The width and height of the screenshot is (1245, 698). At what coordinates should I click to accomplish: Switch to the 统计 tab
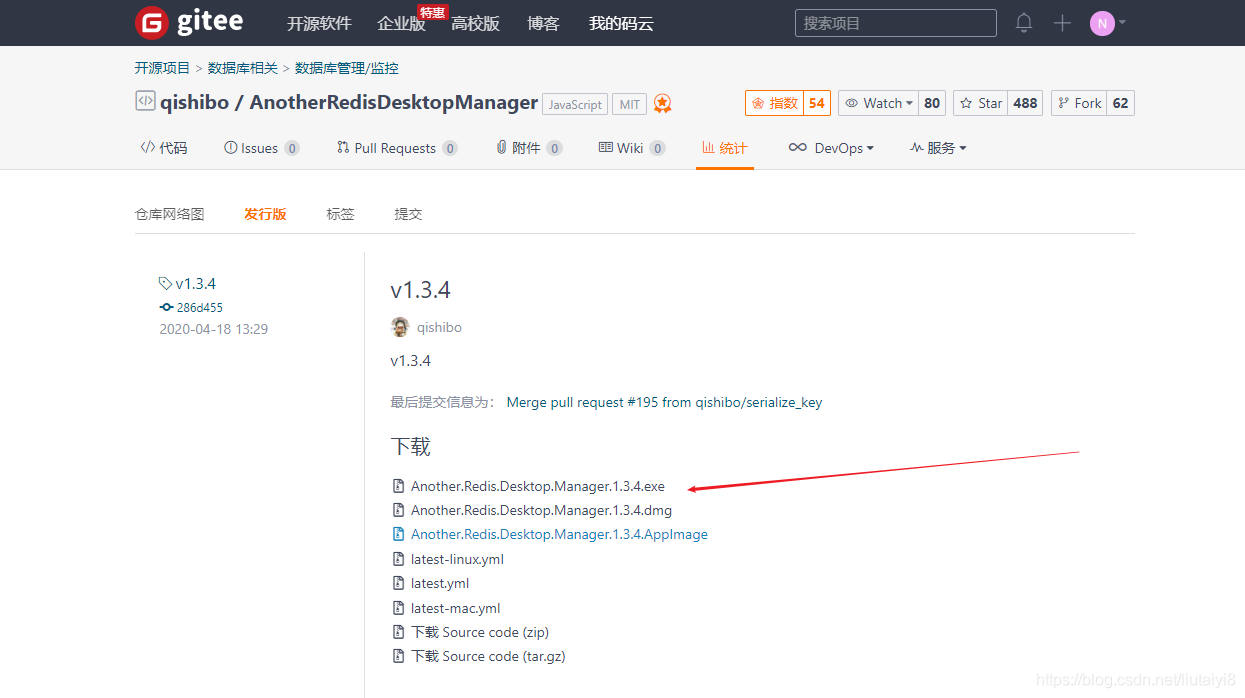[725, 148]
